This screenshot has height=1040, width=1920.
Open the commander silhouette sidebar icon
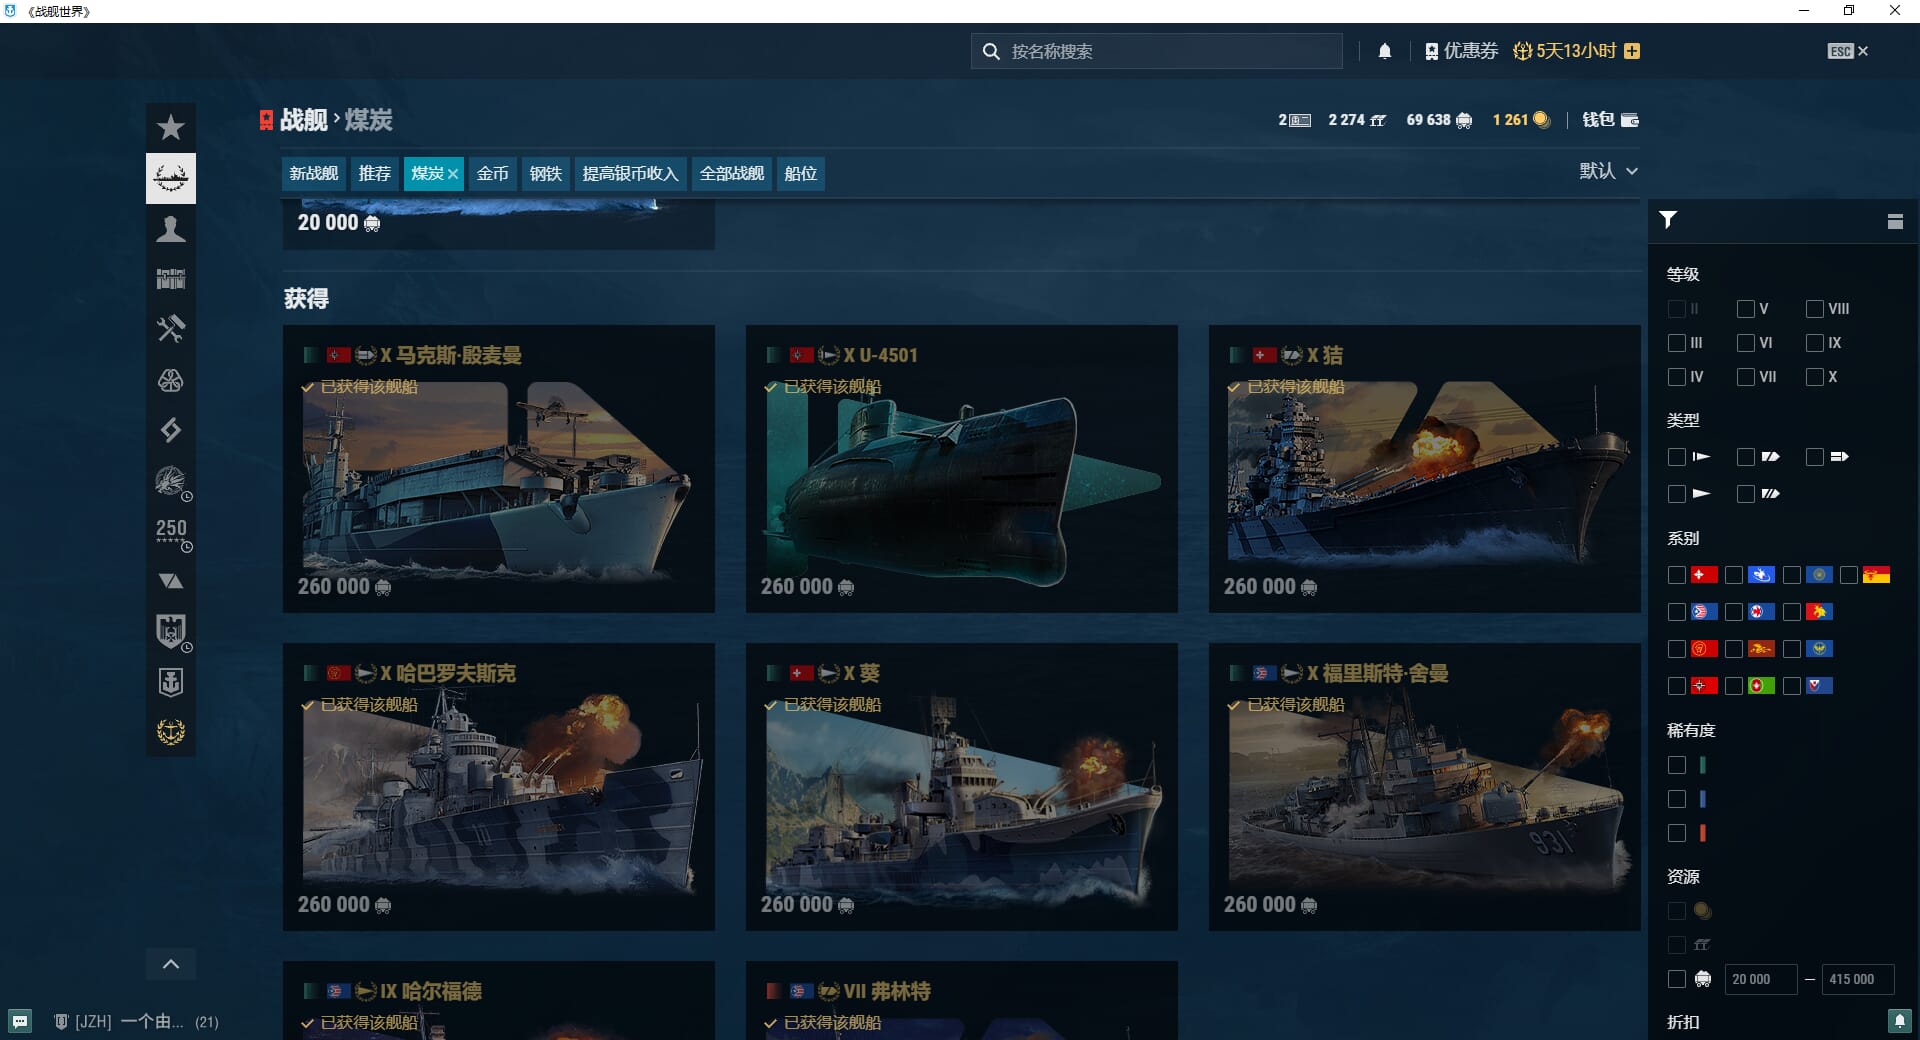pos(171,229)
